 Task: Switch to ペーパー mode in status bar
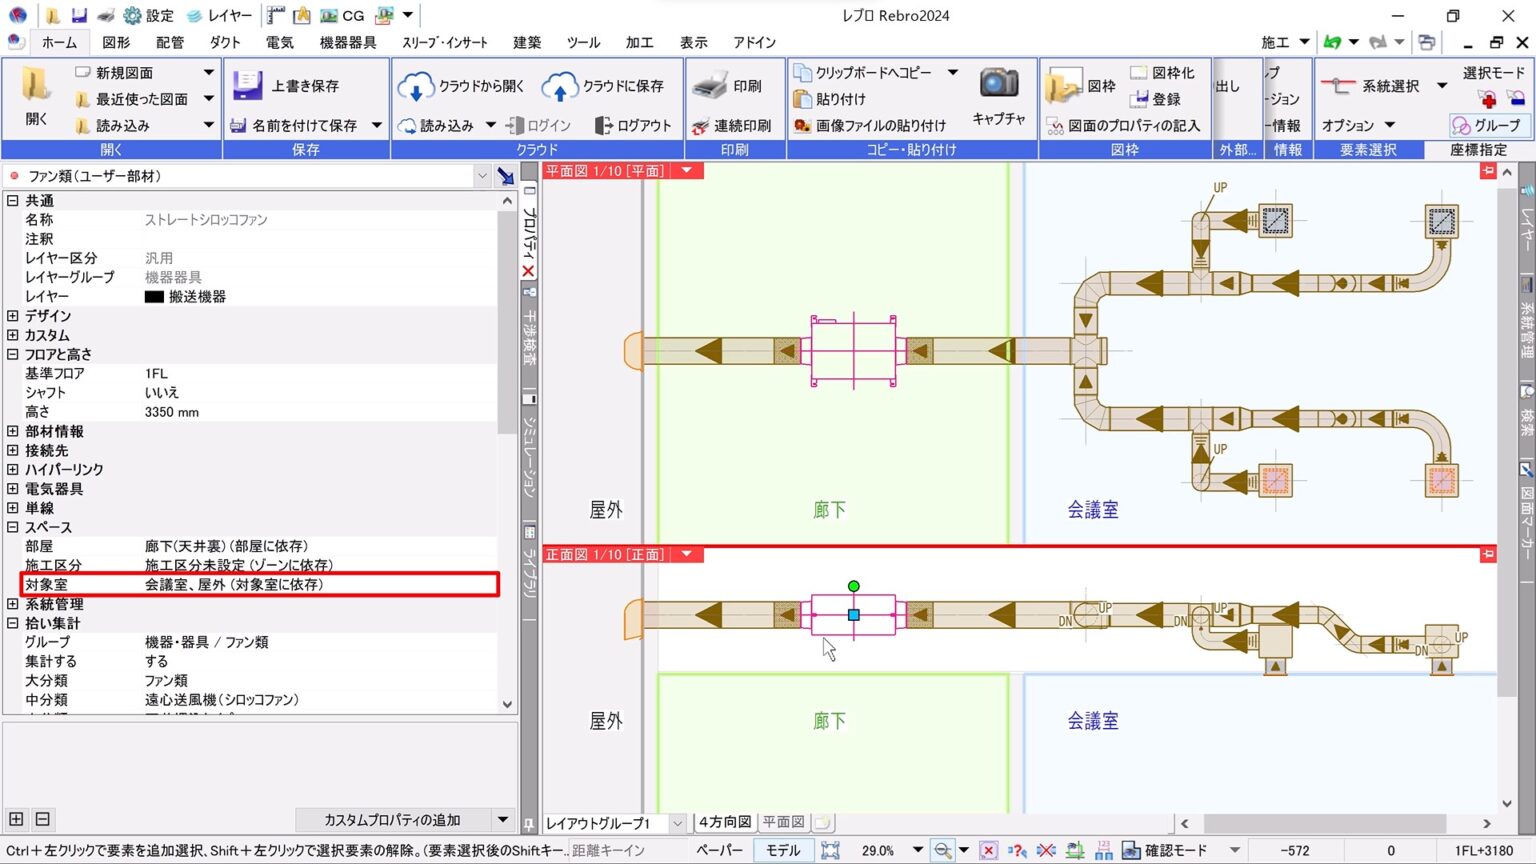pos(719,850)
